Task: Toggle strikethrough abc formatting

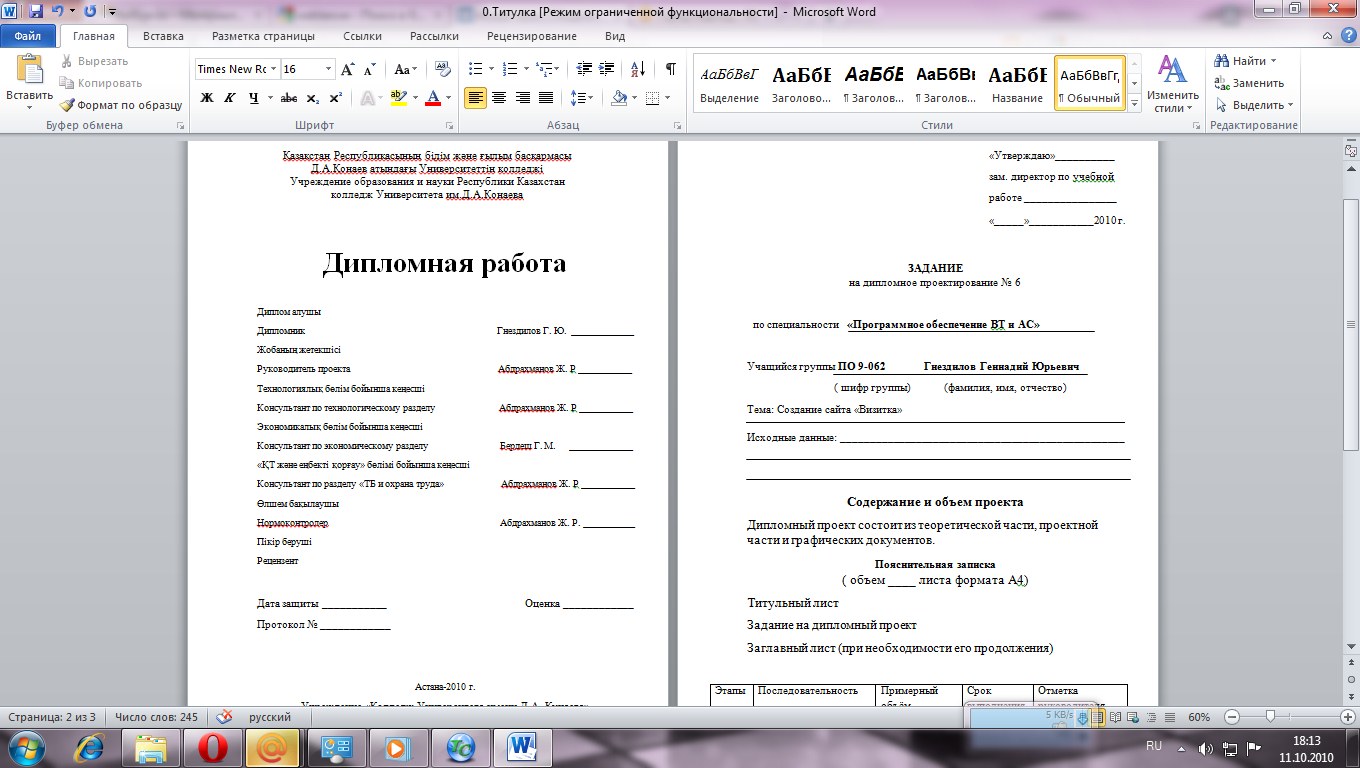Action: click(289, 98)
